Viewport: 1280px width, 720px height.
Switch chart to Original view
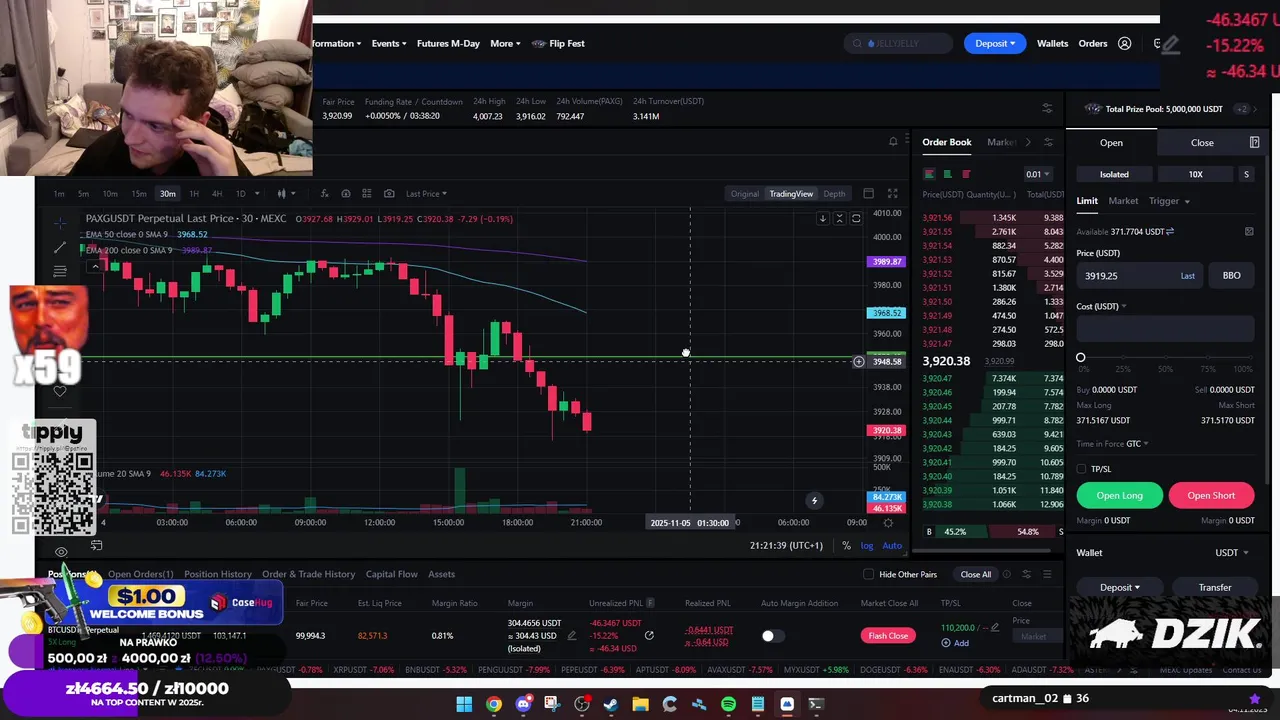tap(744, 194)
